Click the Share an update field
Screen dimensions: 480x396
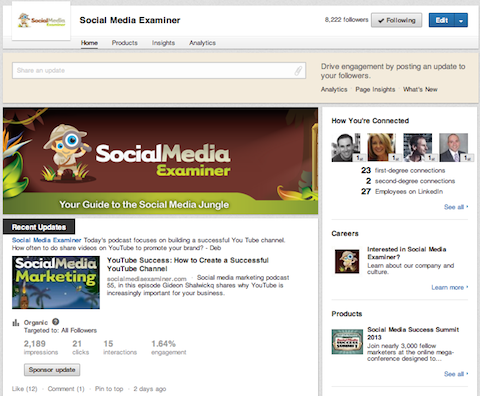click(159, 70)
